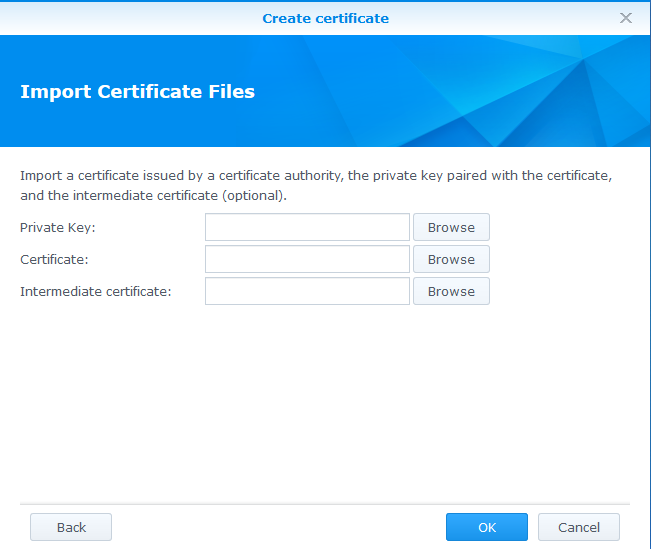Browse for the Certificate file

[x=451, y=259]
